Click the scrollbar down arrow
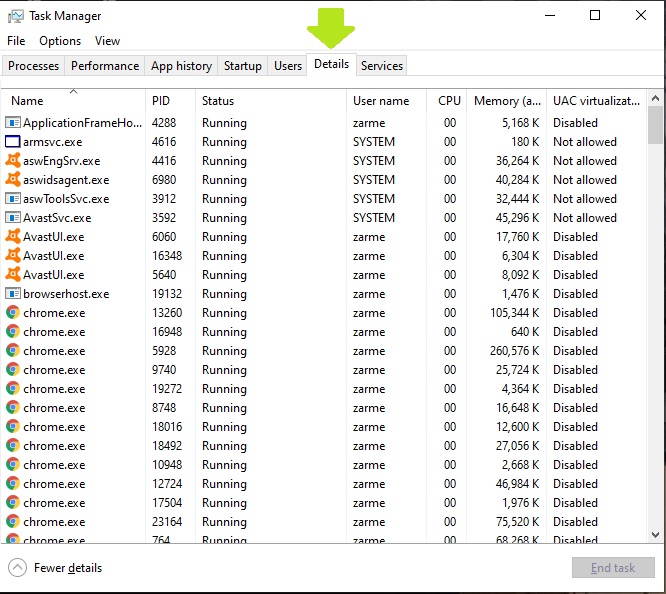The width and height of the screenshot is (666, 594). coord(655,535)
